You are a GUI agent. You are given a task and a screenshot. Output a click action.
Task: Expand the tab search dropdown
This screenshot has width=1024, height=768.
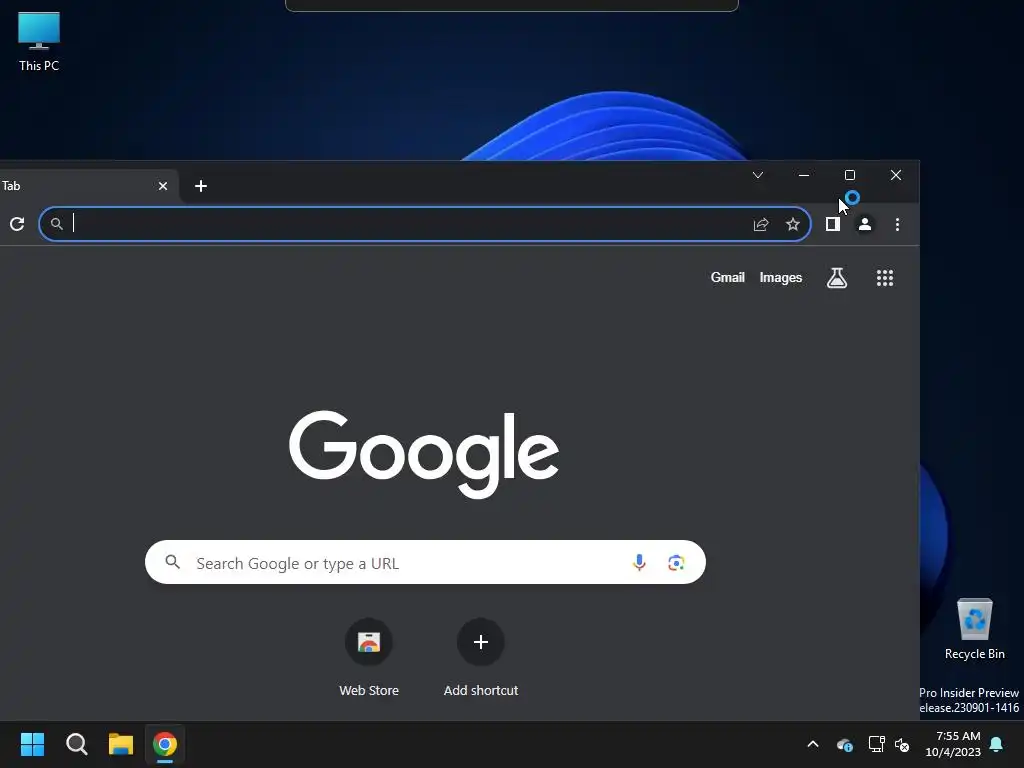point(758,175)
